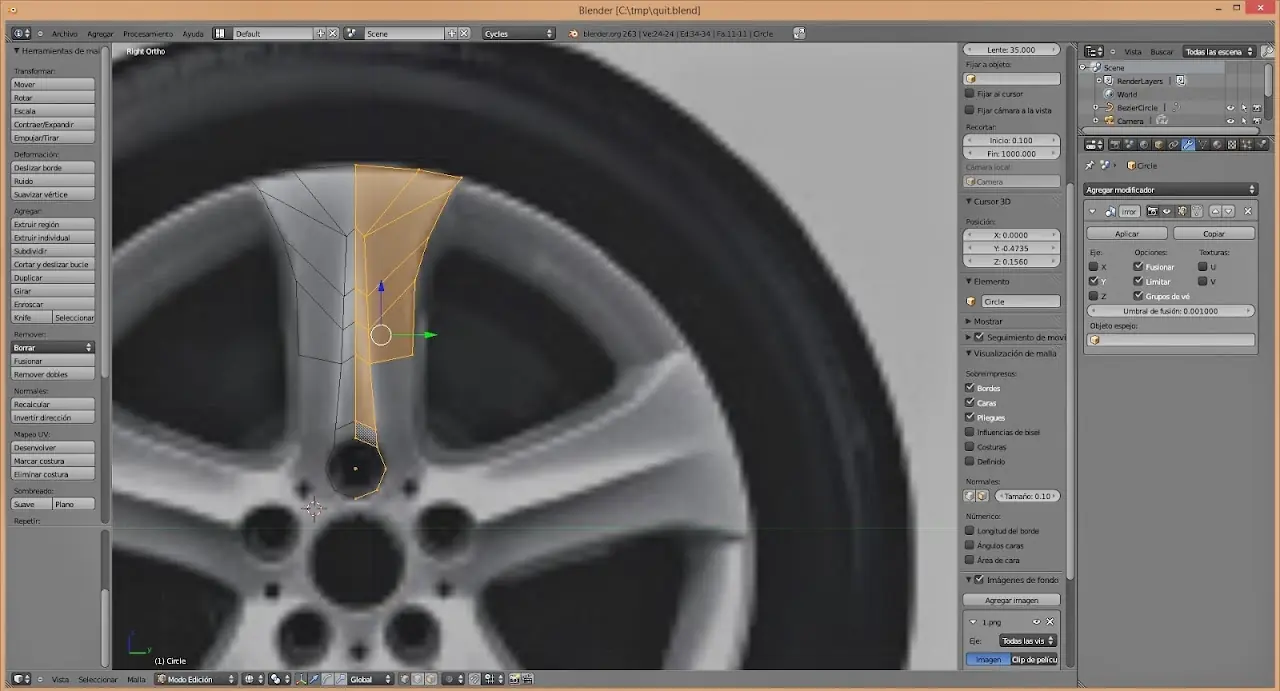This screenshot has width=1280, height=691.
Task: Open the Texture properties checker tab
Action: [1232, 144]
